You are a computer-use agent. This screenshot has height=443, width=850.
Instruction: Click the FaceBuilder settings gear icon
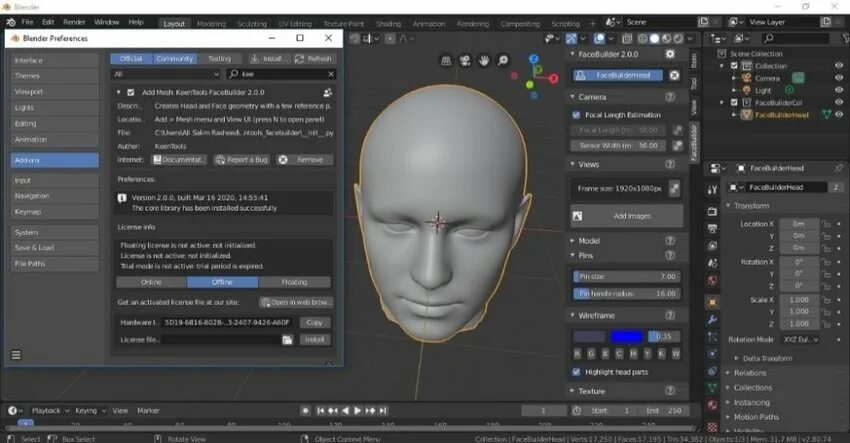point(670,54)
